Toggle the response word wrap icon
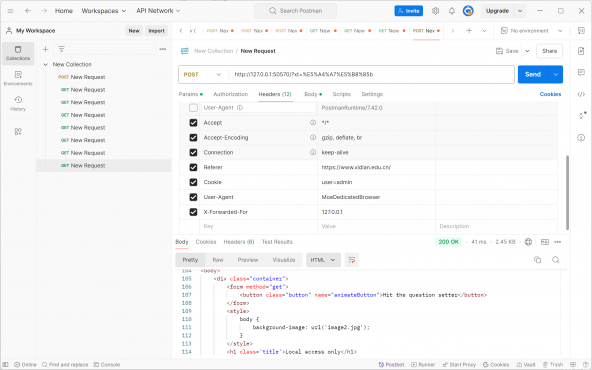592x370 pixels. 352,260
